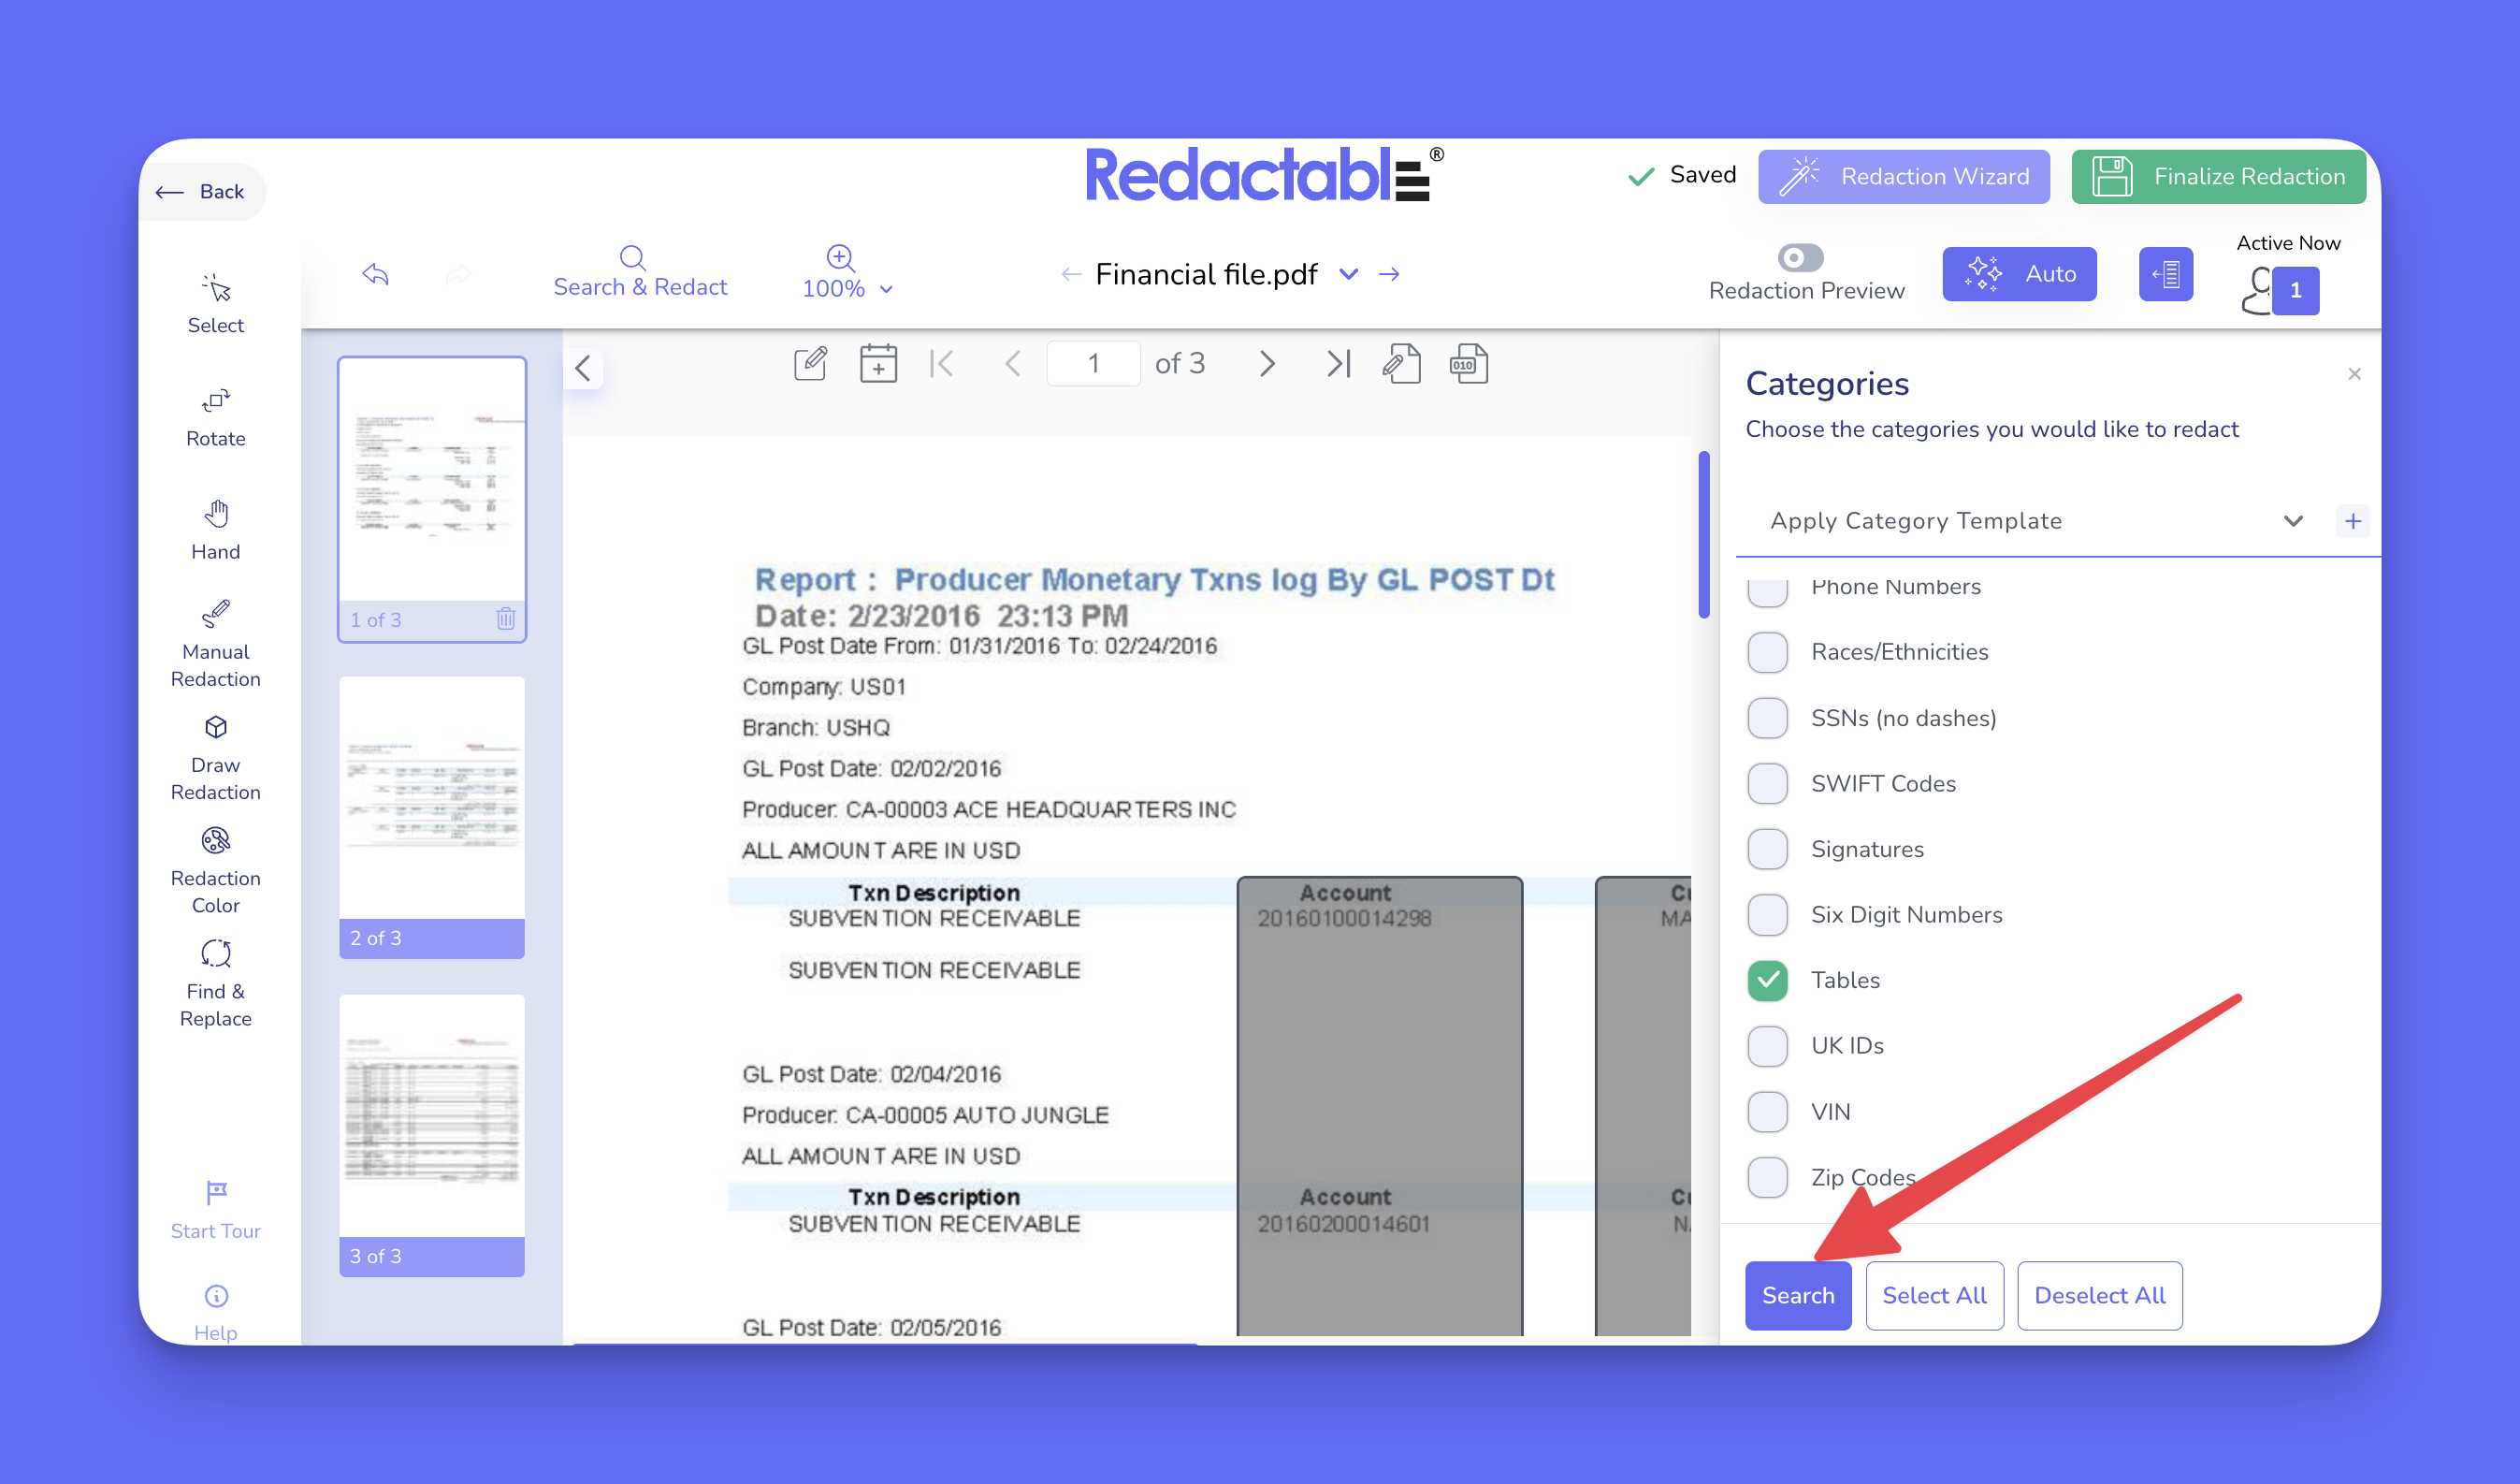Toggle the Redaction Preview switch

pyautogui.click(x=1800, y=258)
